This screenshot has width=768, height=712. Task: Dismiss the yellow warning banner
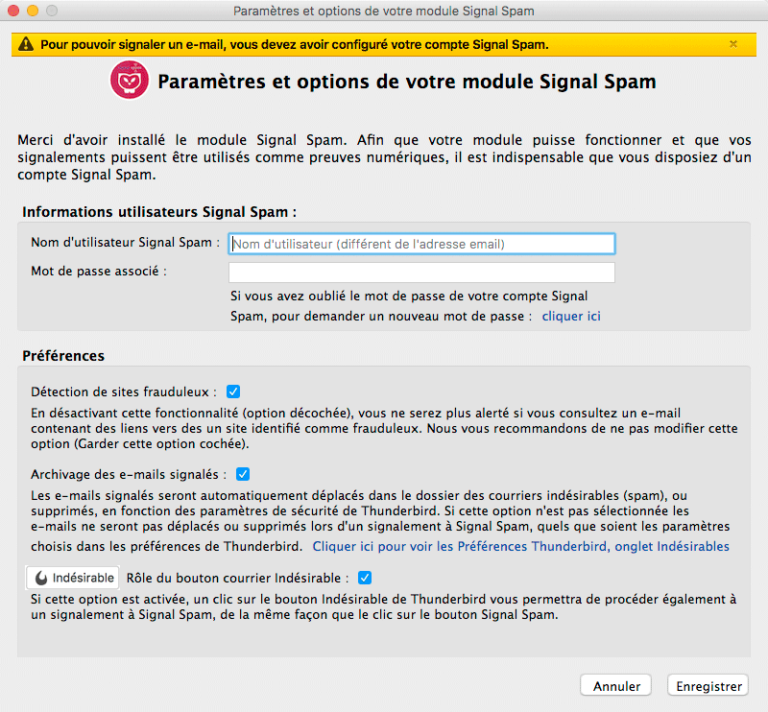733,44
